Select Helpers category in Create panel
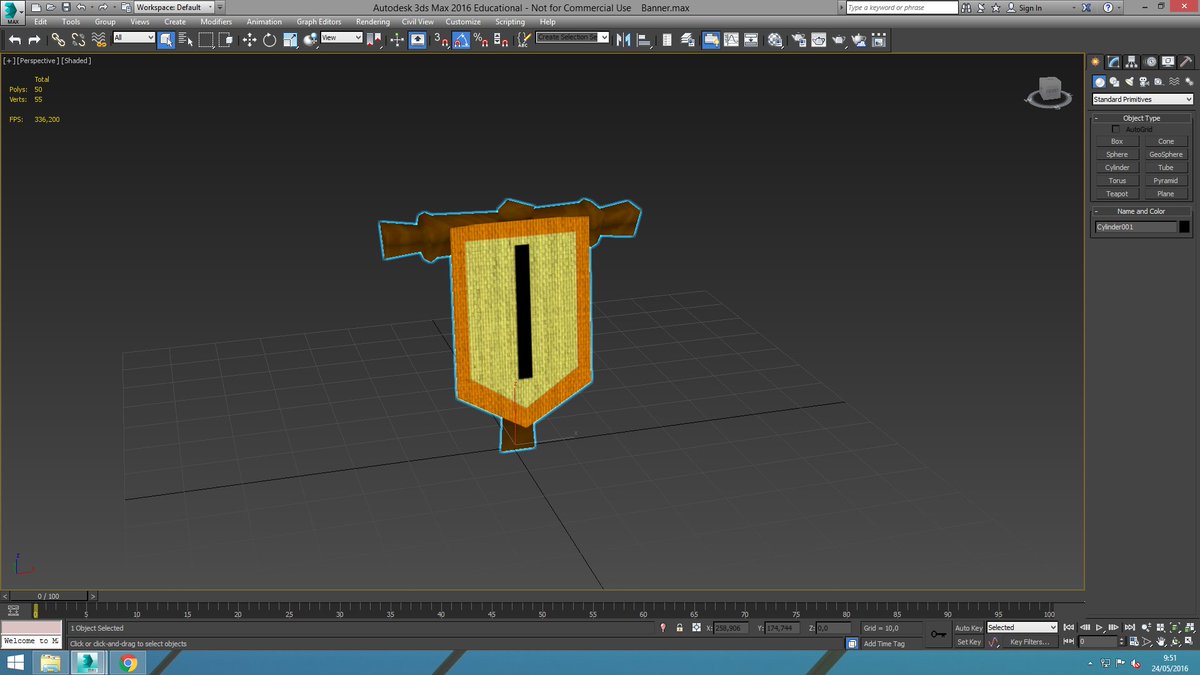The width and height of the screenshot is (1200, 675). 1158,81
